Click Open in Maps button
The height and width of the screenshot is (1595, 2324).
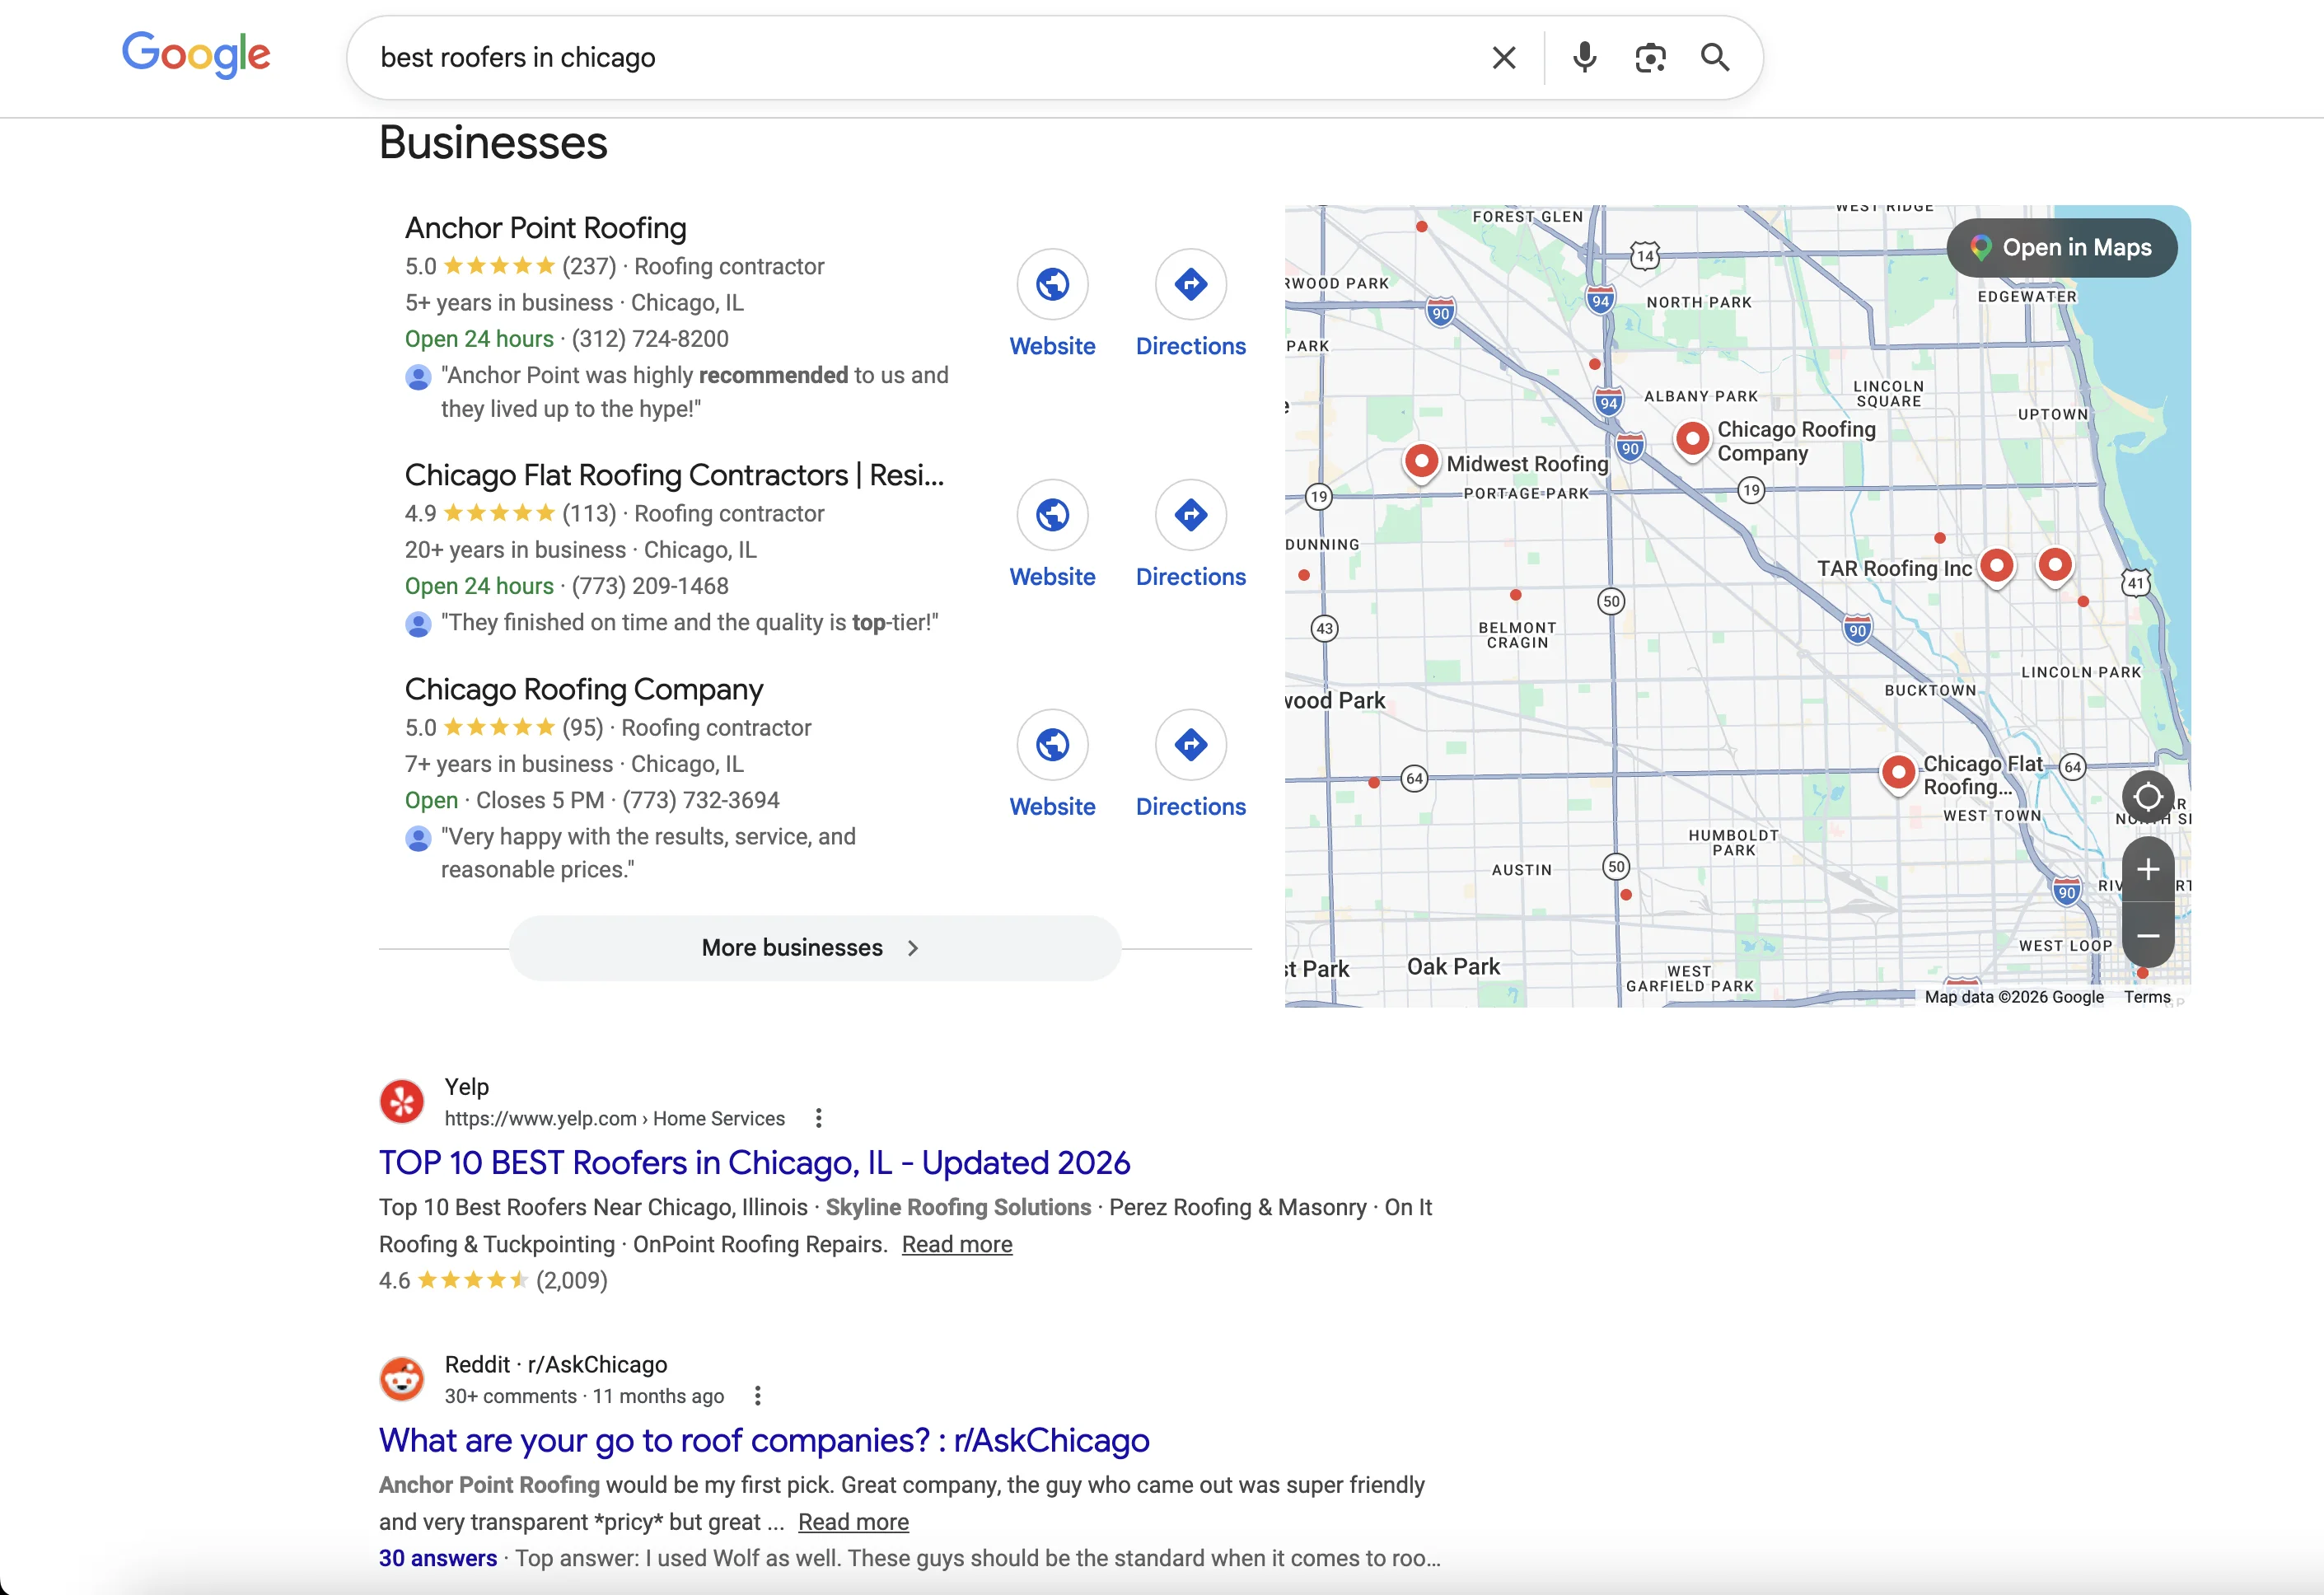point(2061,248)
